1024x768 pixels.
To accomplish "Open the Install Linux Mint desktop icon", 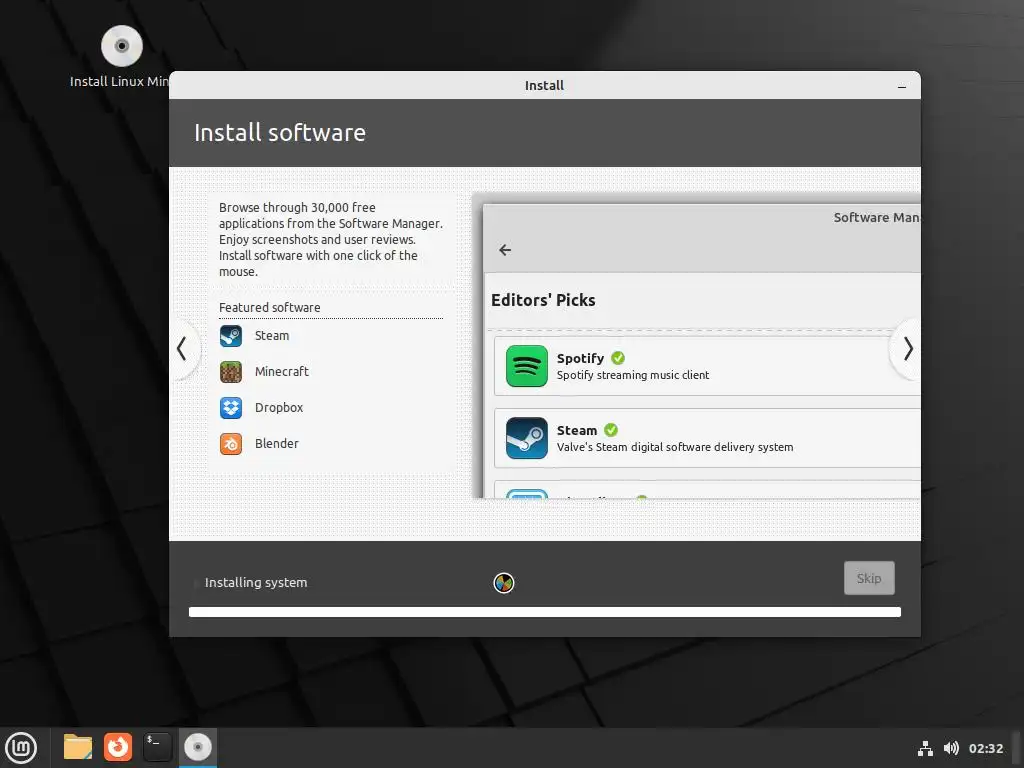I will pyautogui.click(x=121, y=56).
